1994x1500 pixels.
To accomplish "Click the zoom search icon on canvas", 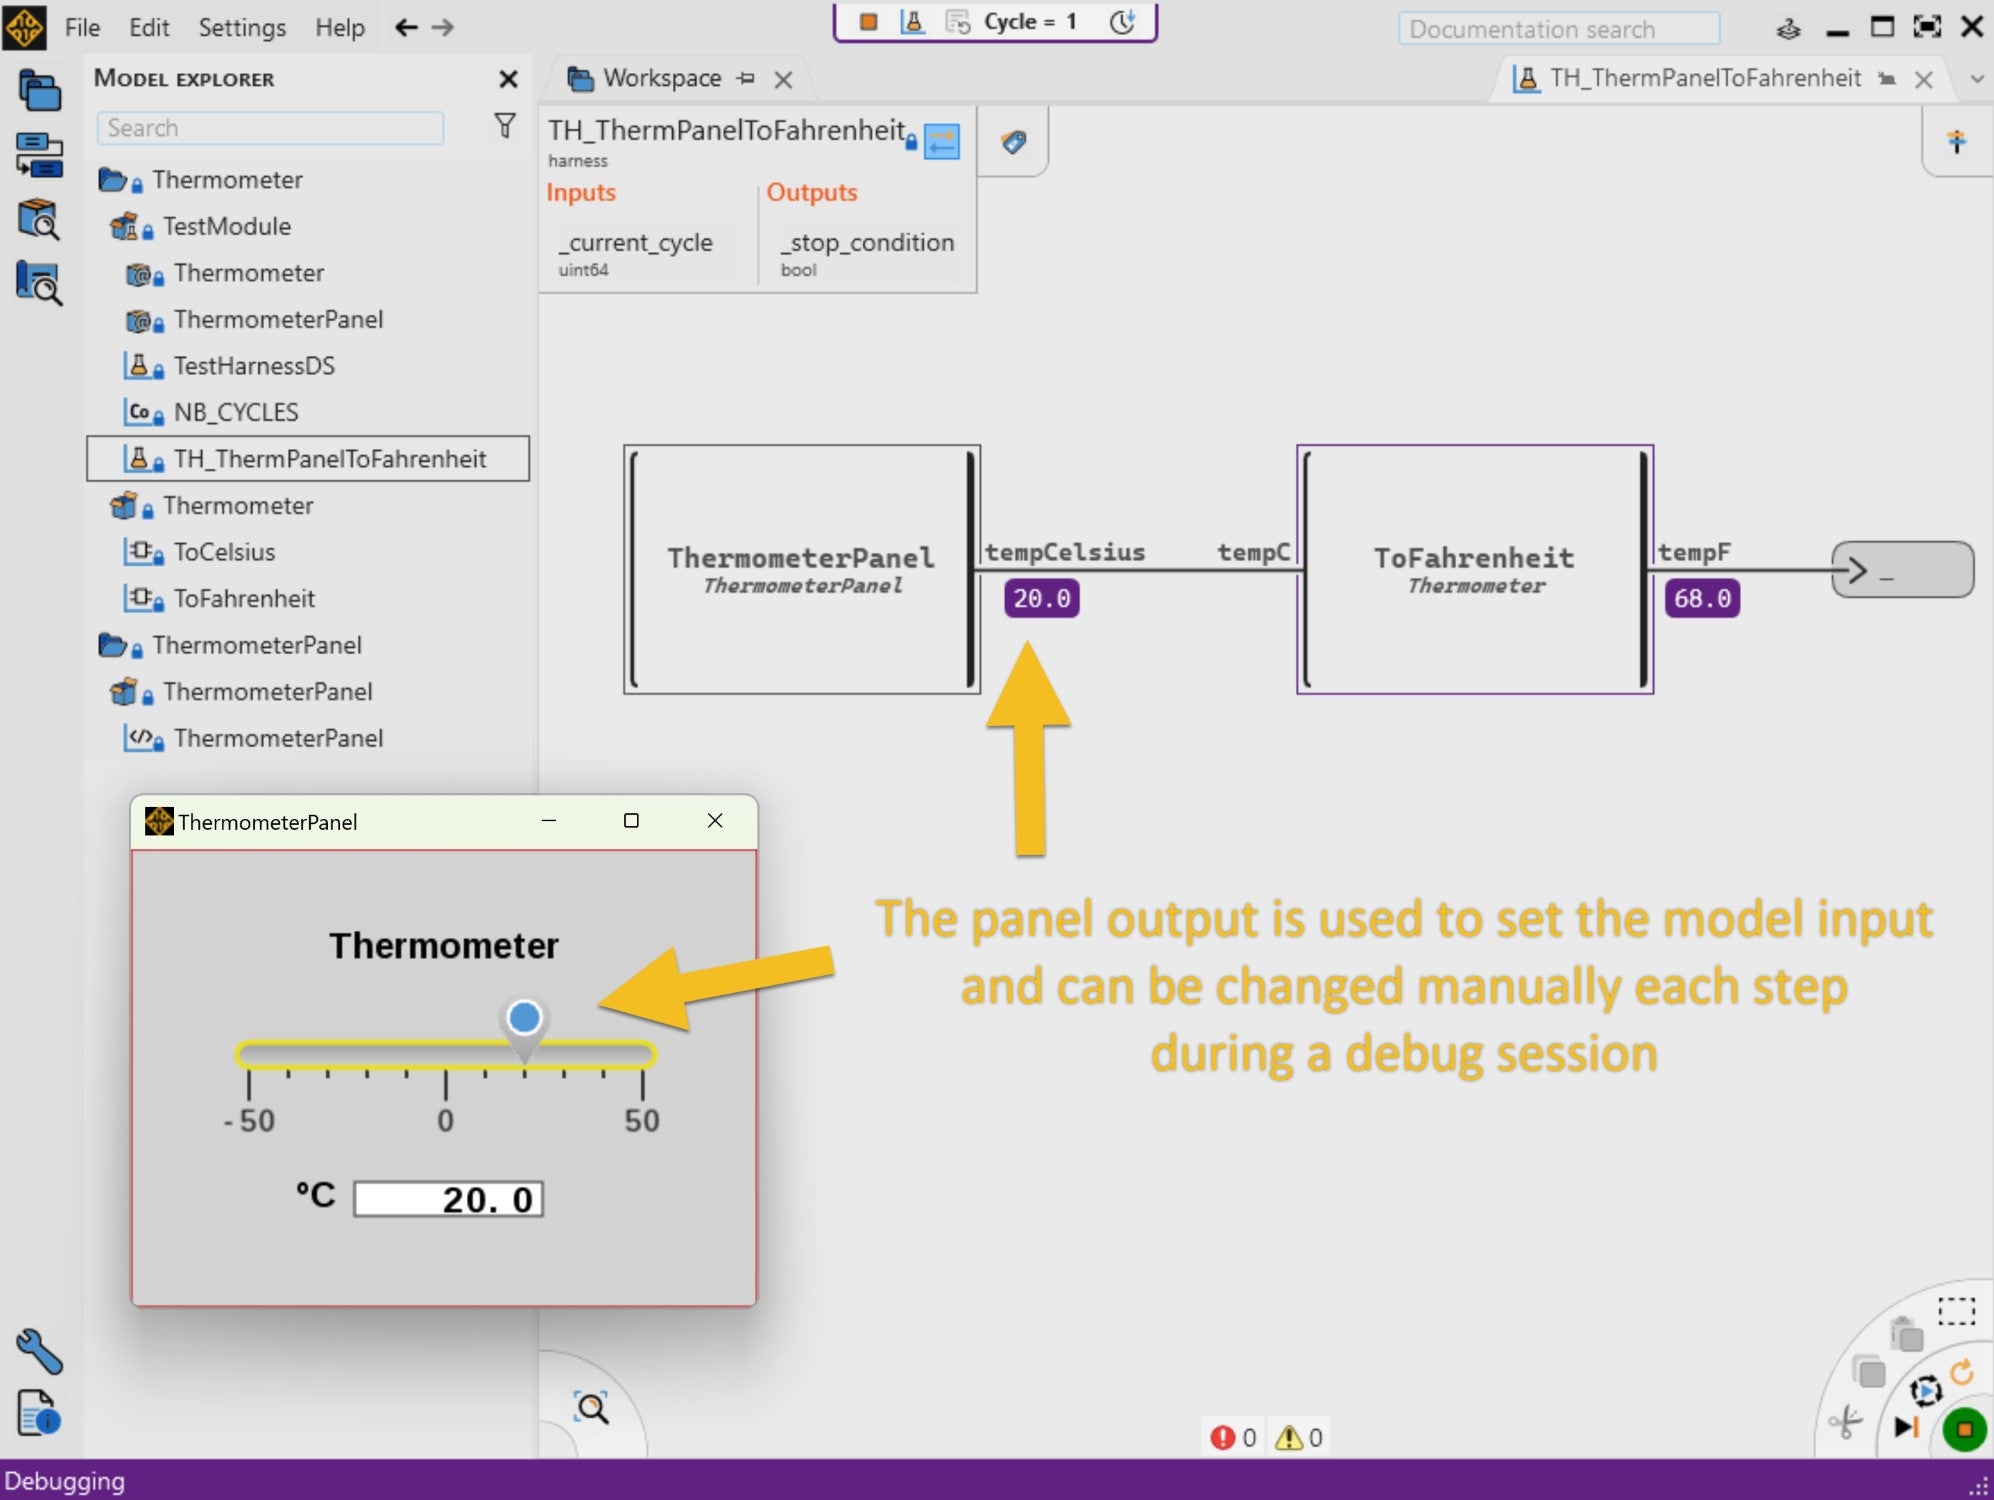I will point(591,1408).
